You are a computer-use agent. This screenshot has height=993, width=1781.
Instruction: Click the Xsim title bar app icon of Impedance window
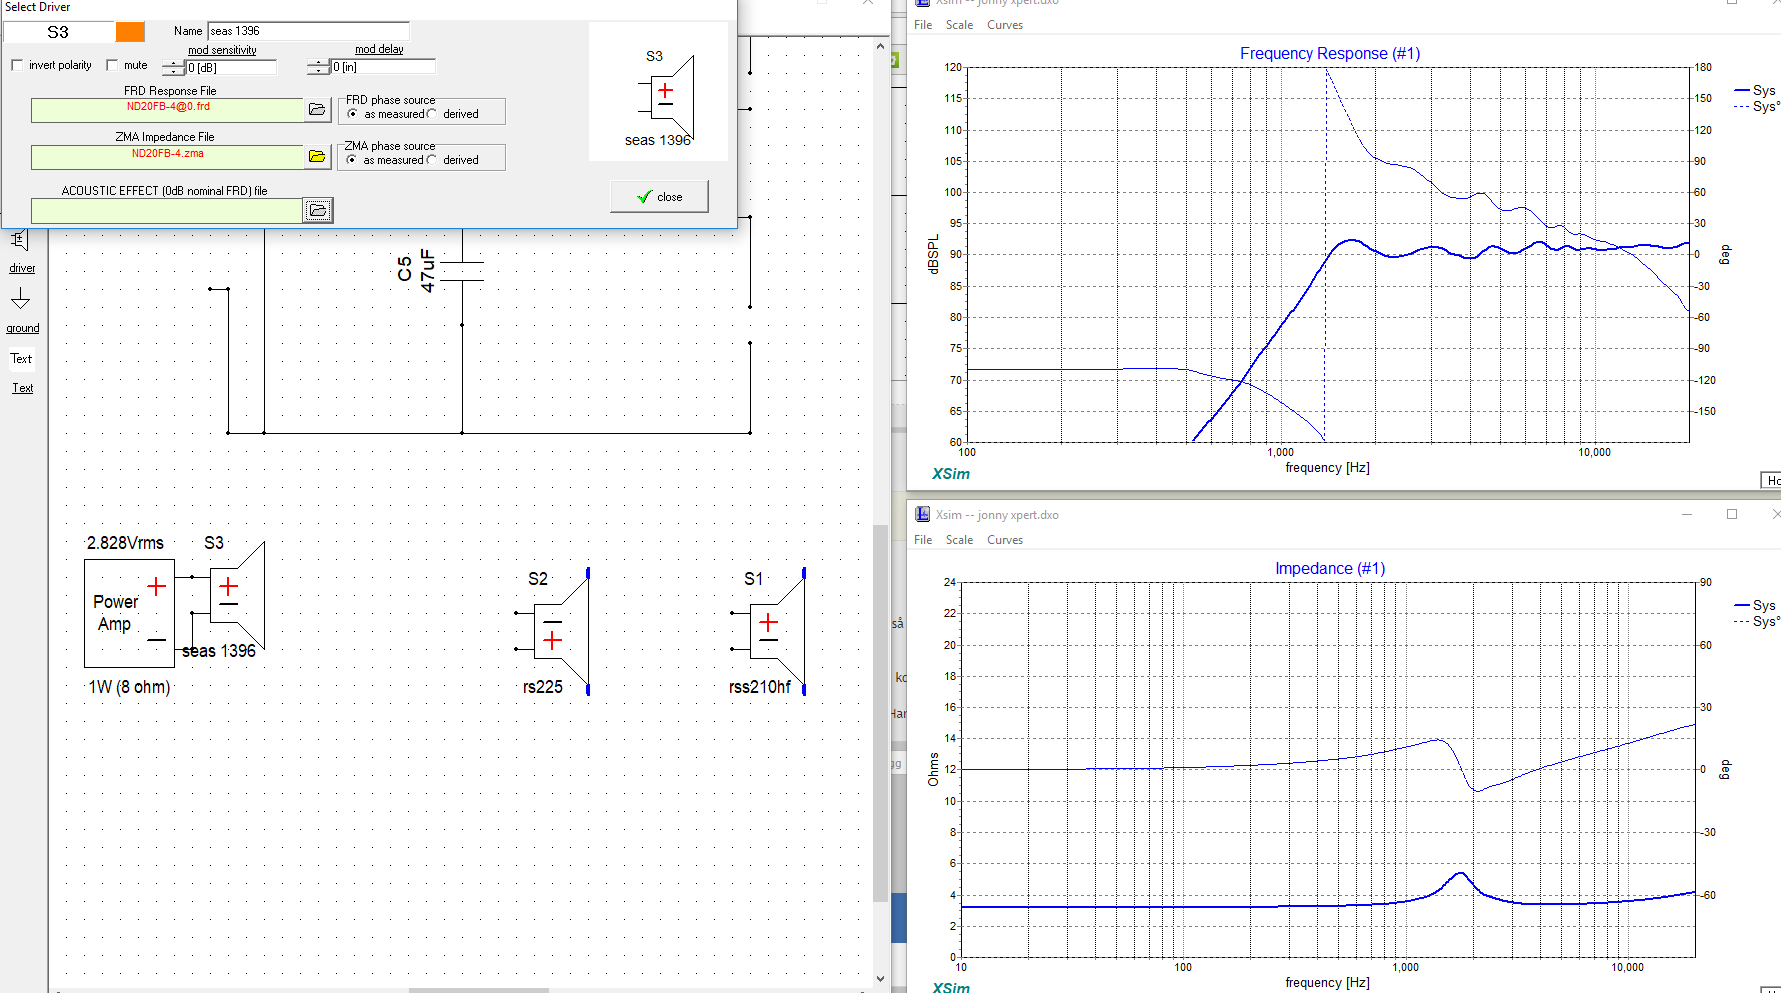click(922, 514)
